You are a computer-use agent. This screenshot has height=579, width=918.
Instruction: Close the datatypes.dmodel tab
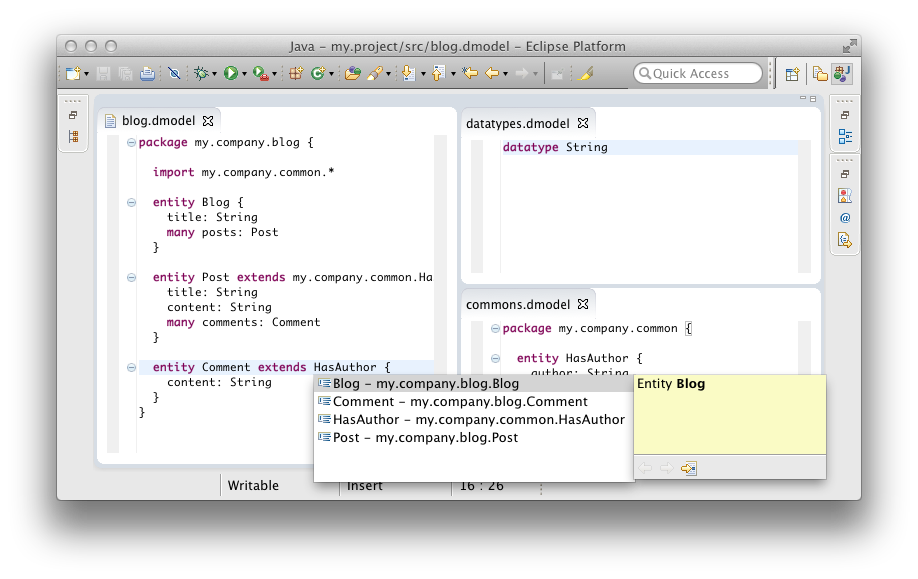(x=583, y=123)
